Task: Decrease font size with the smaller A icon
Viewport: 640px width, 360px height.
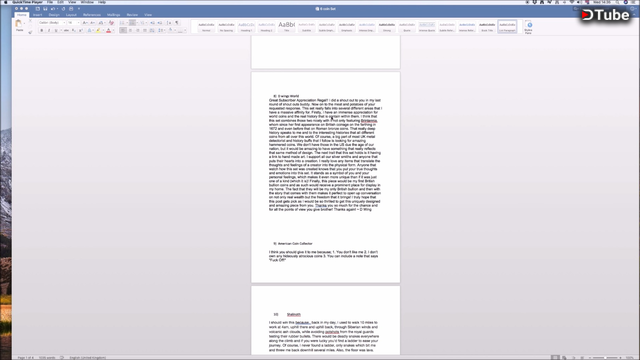Action: point(92,23)
